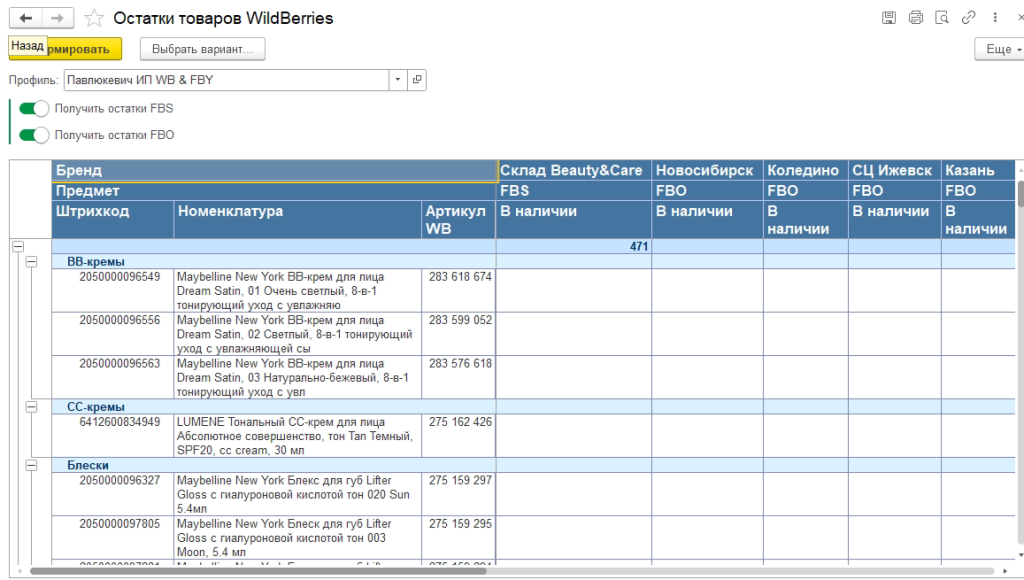
Task: Open the three-dot options menu
Action: 995,18
